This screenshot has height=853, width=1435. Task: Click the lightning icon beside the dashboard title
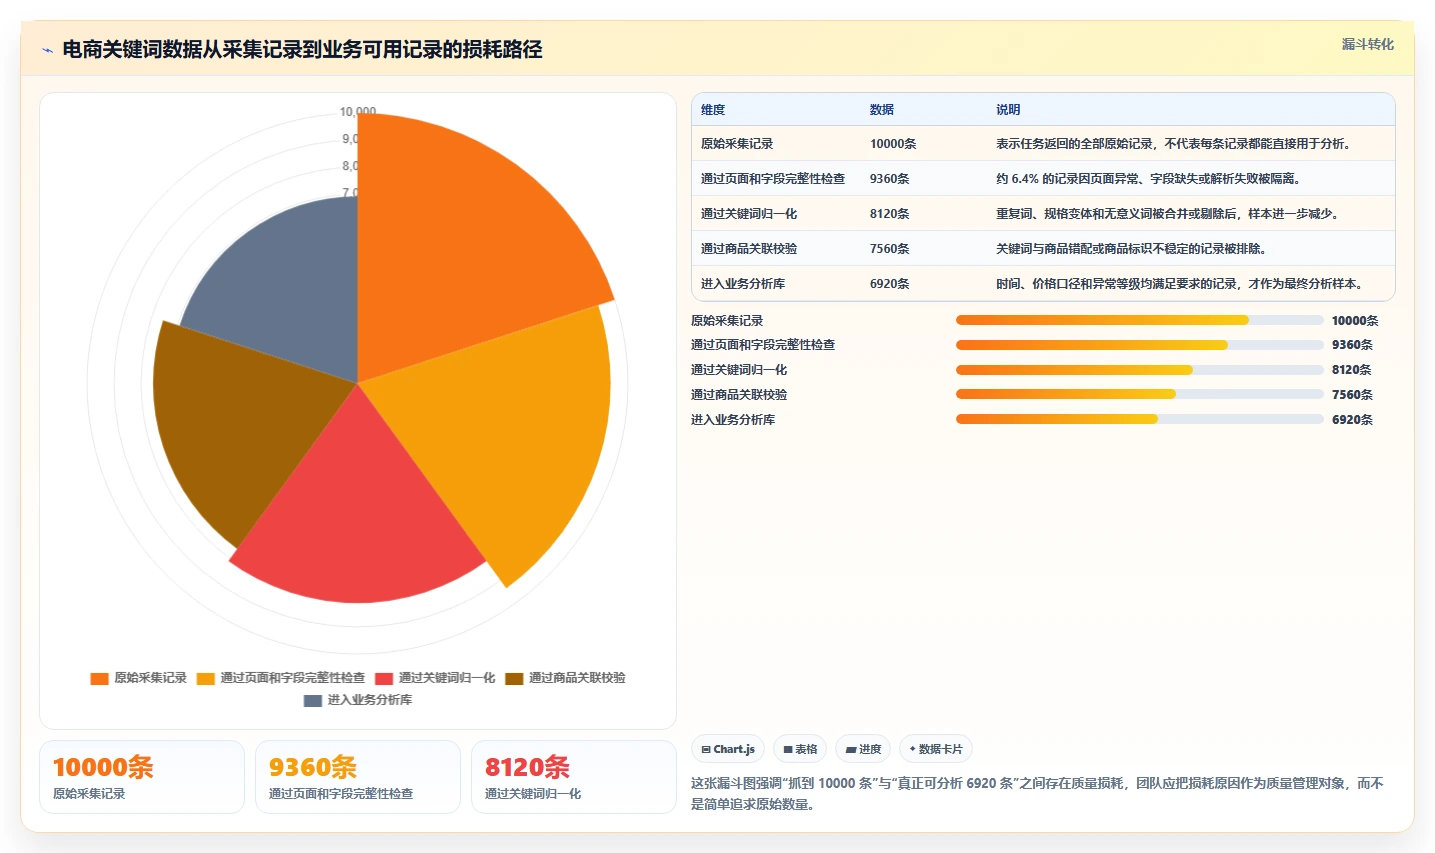pyautogui.click(x=48, y=50)
